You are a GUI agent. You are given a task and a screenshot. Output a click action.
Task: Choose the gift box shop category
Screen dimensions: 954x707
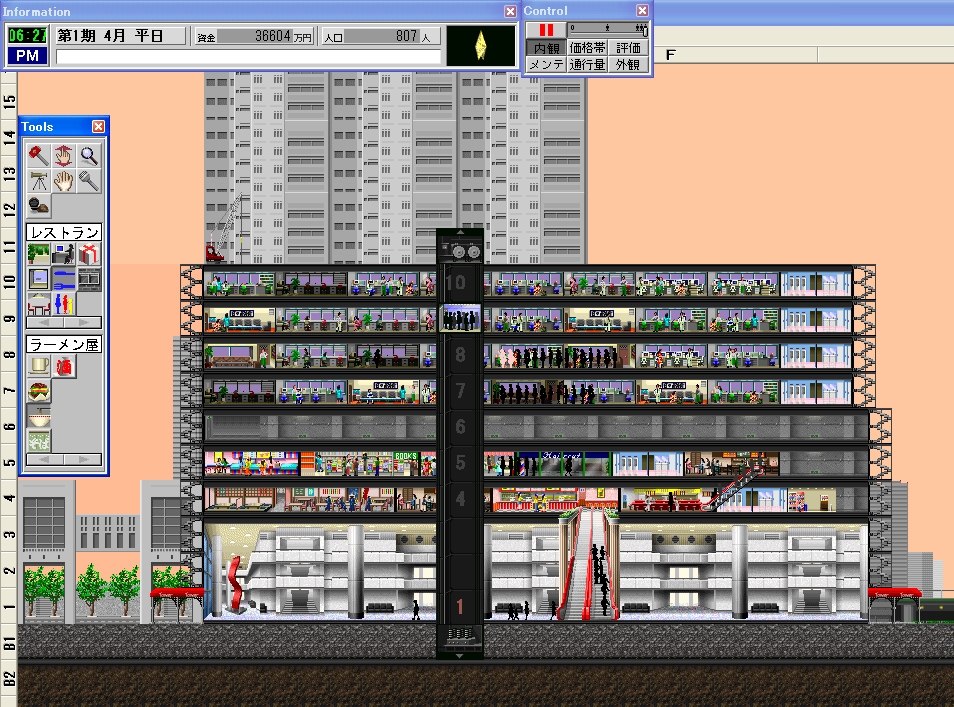(89, 253)
